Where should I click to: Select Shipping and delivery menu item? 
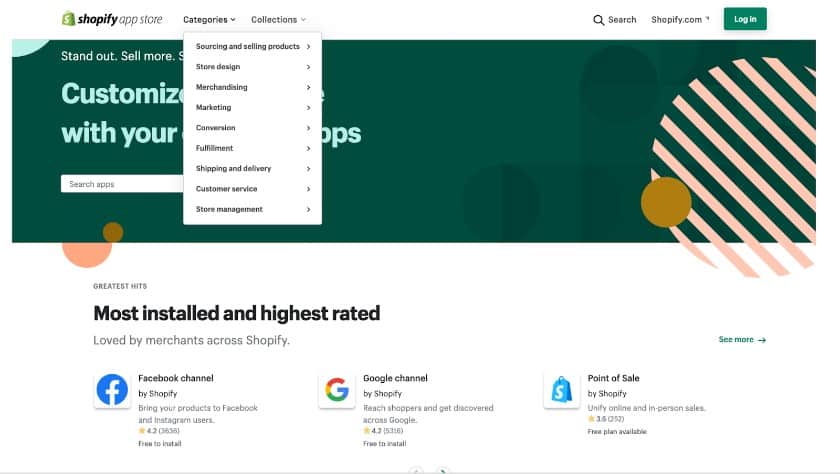[233, 168]
